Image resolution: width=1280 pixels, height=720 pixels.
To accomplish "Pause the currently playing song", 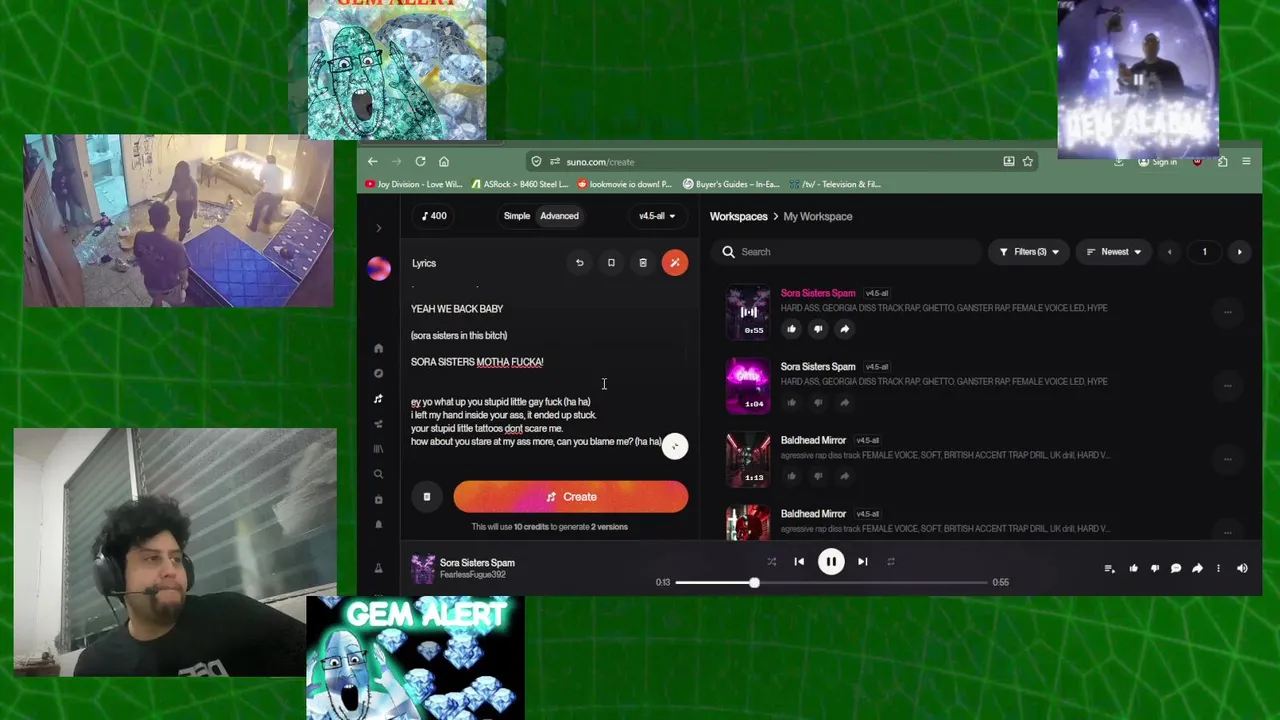I will coord(831,562).
